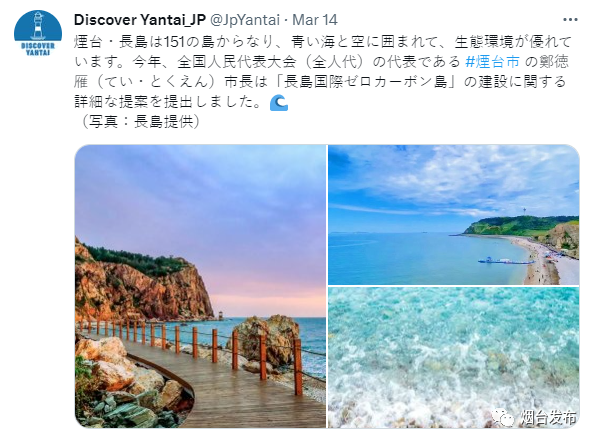Open the tweet via the Mar 14 date
Viewport: 595px width, 443px height.
click(x=315, y=20)
